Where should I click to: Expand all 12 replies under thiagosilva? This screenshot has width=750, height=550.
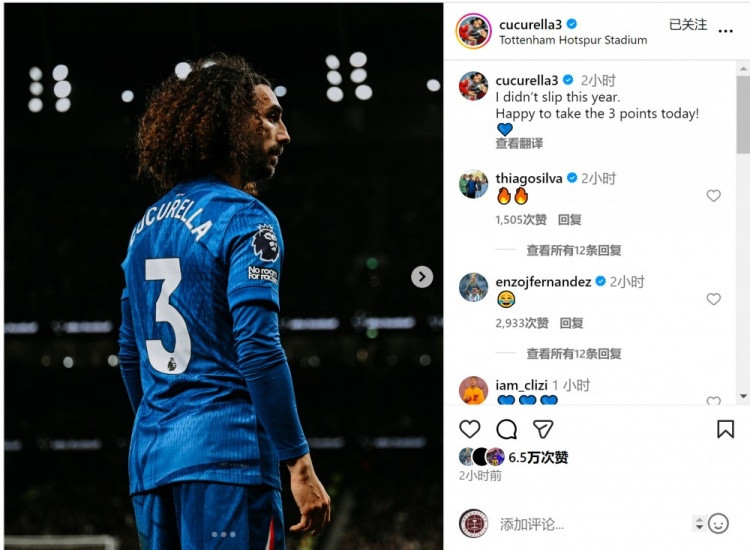(x=574, y=250)
